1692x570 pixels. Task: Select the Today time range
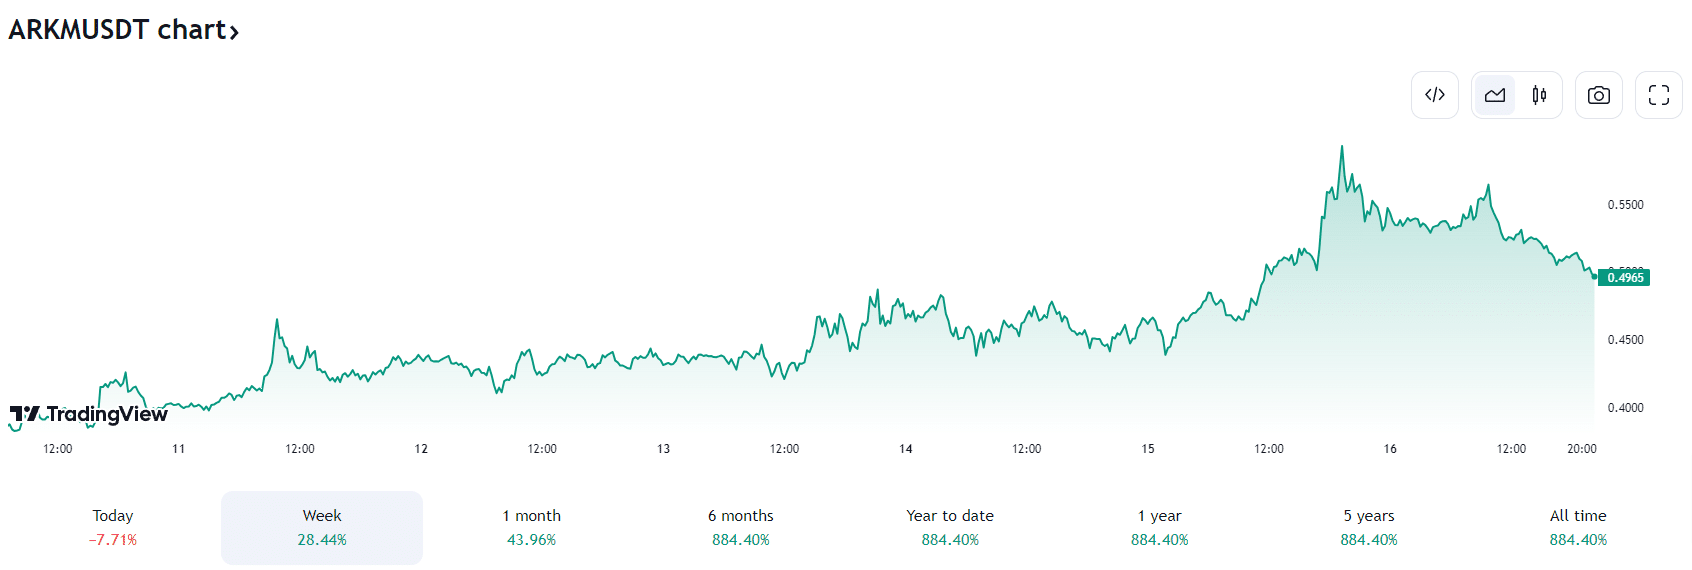pos(113,527)
